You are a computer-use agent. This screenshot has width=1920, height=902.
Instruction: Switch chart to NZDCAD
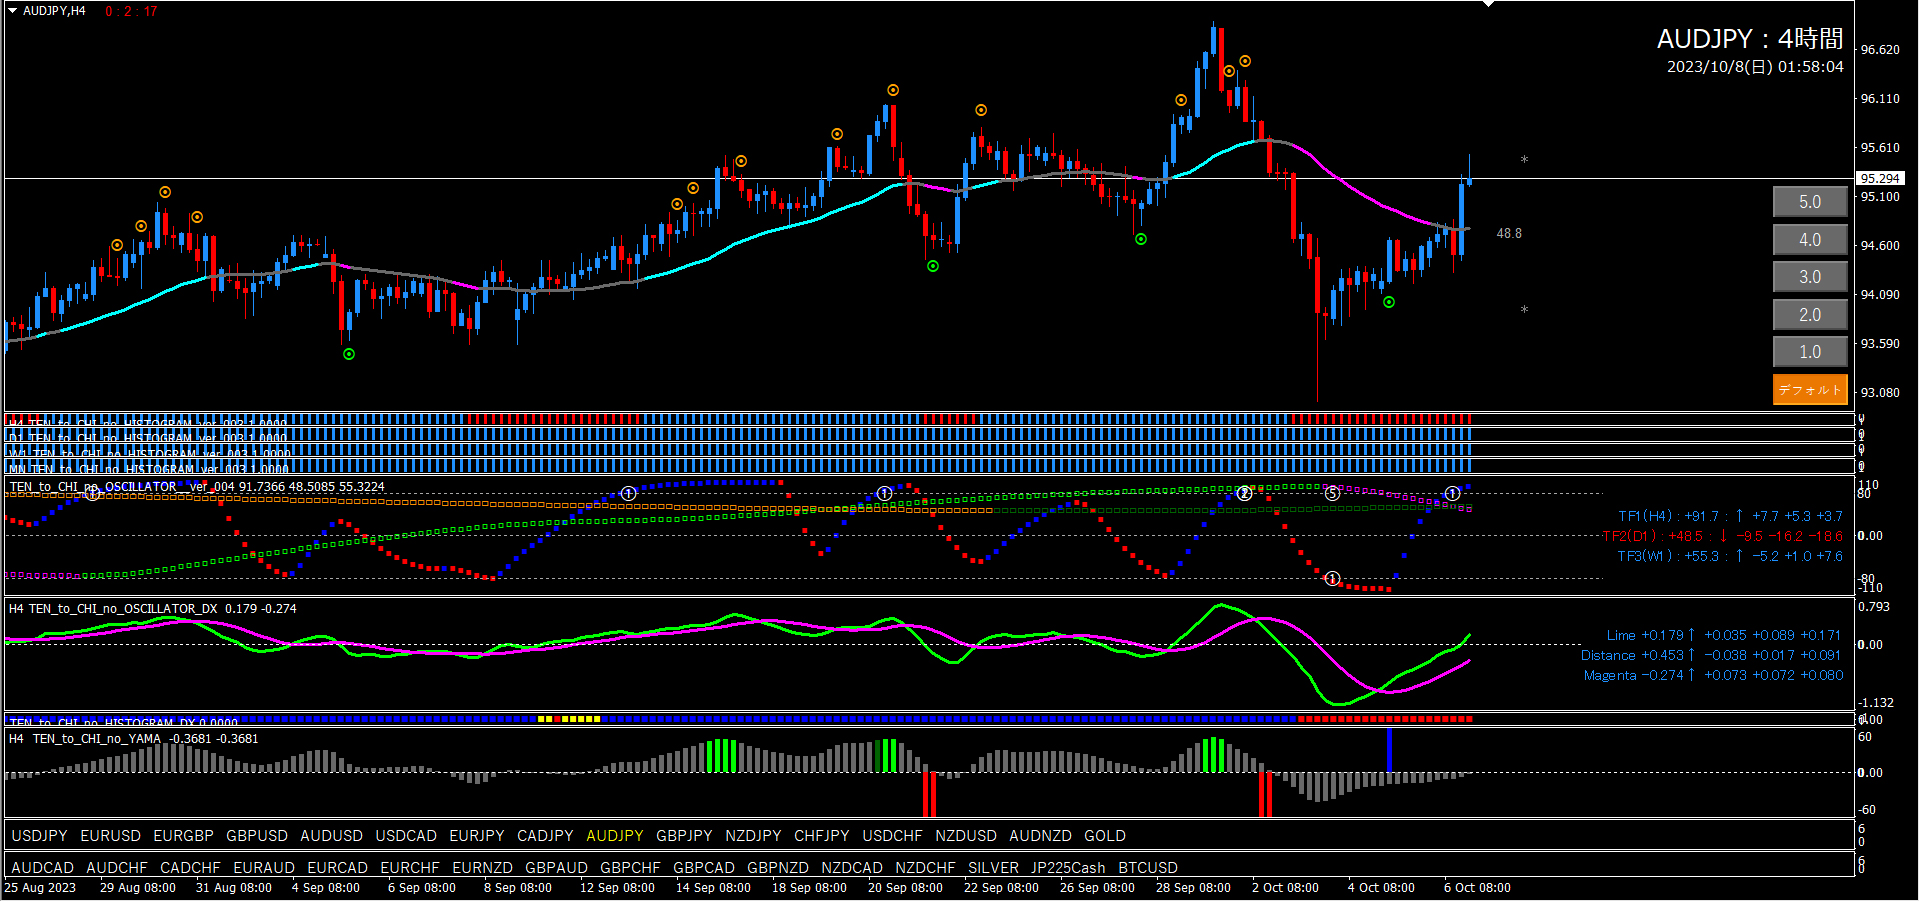pyautogui.click(x=852, y=868)
